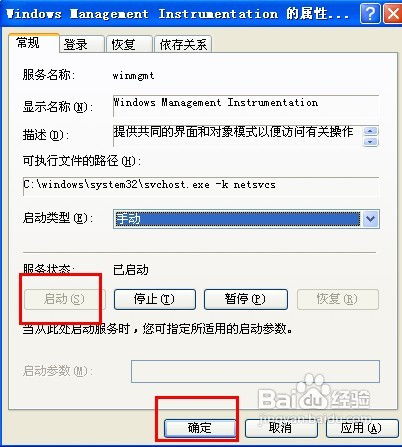Expand the 启动类型 dropdown arrow
402x447 pixels.
(370, 219)
